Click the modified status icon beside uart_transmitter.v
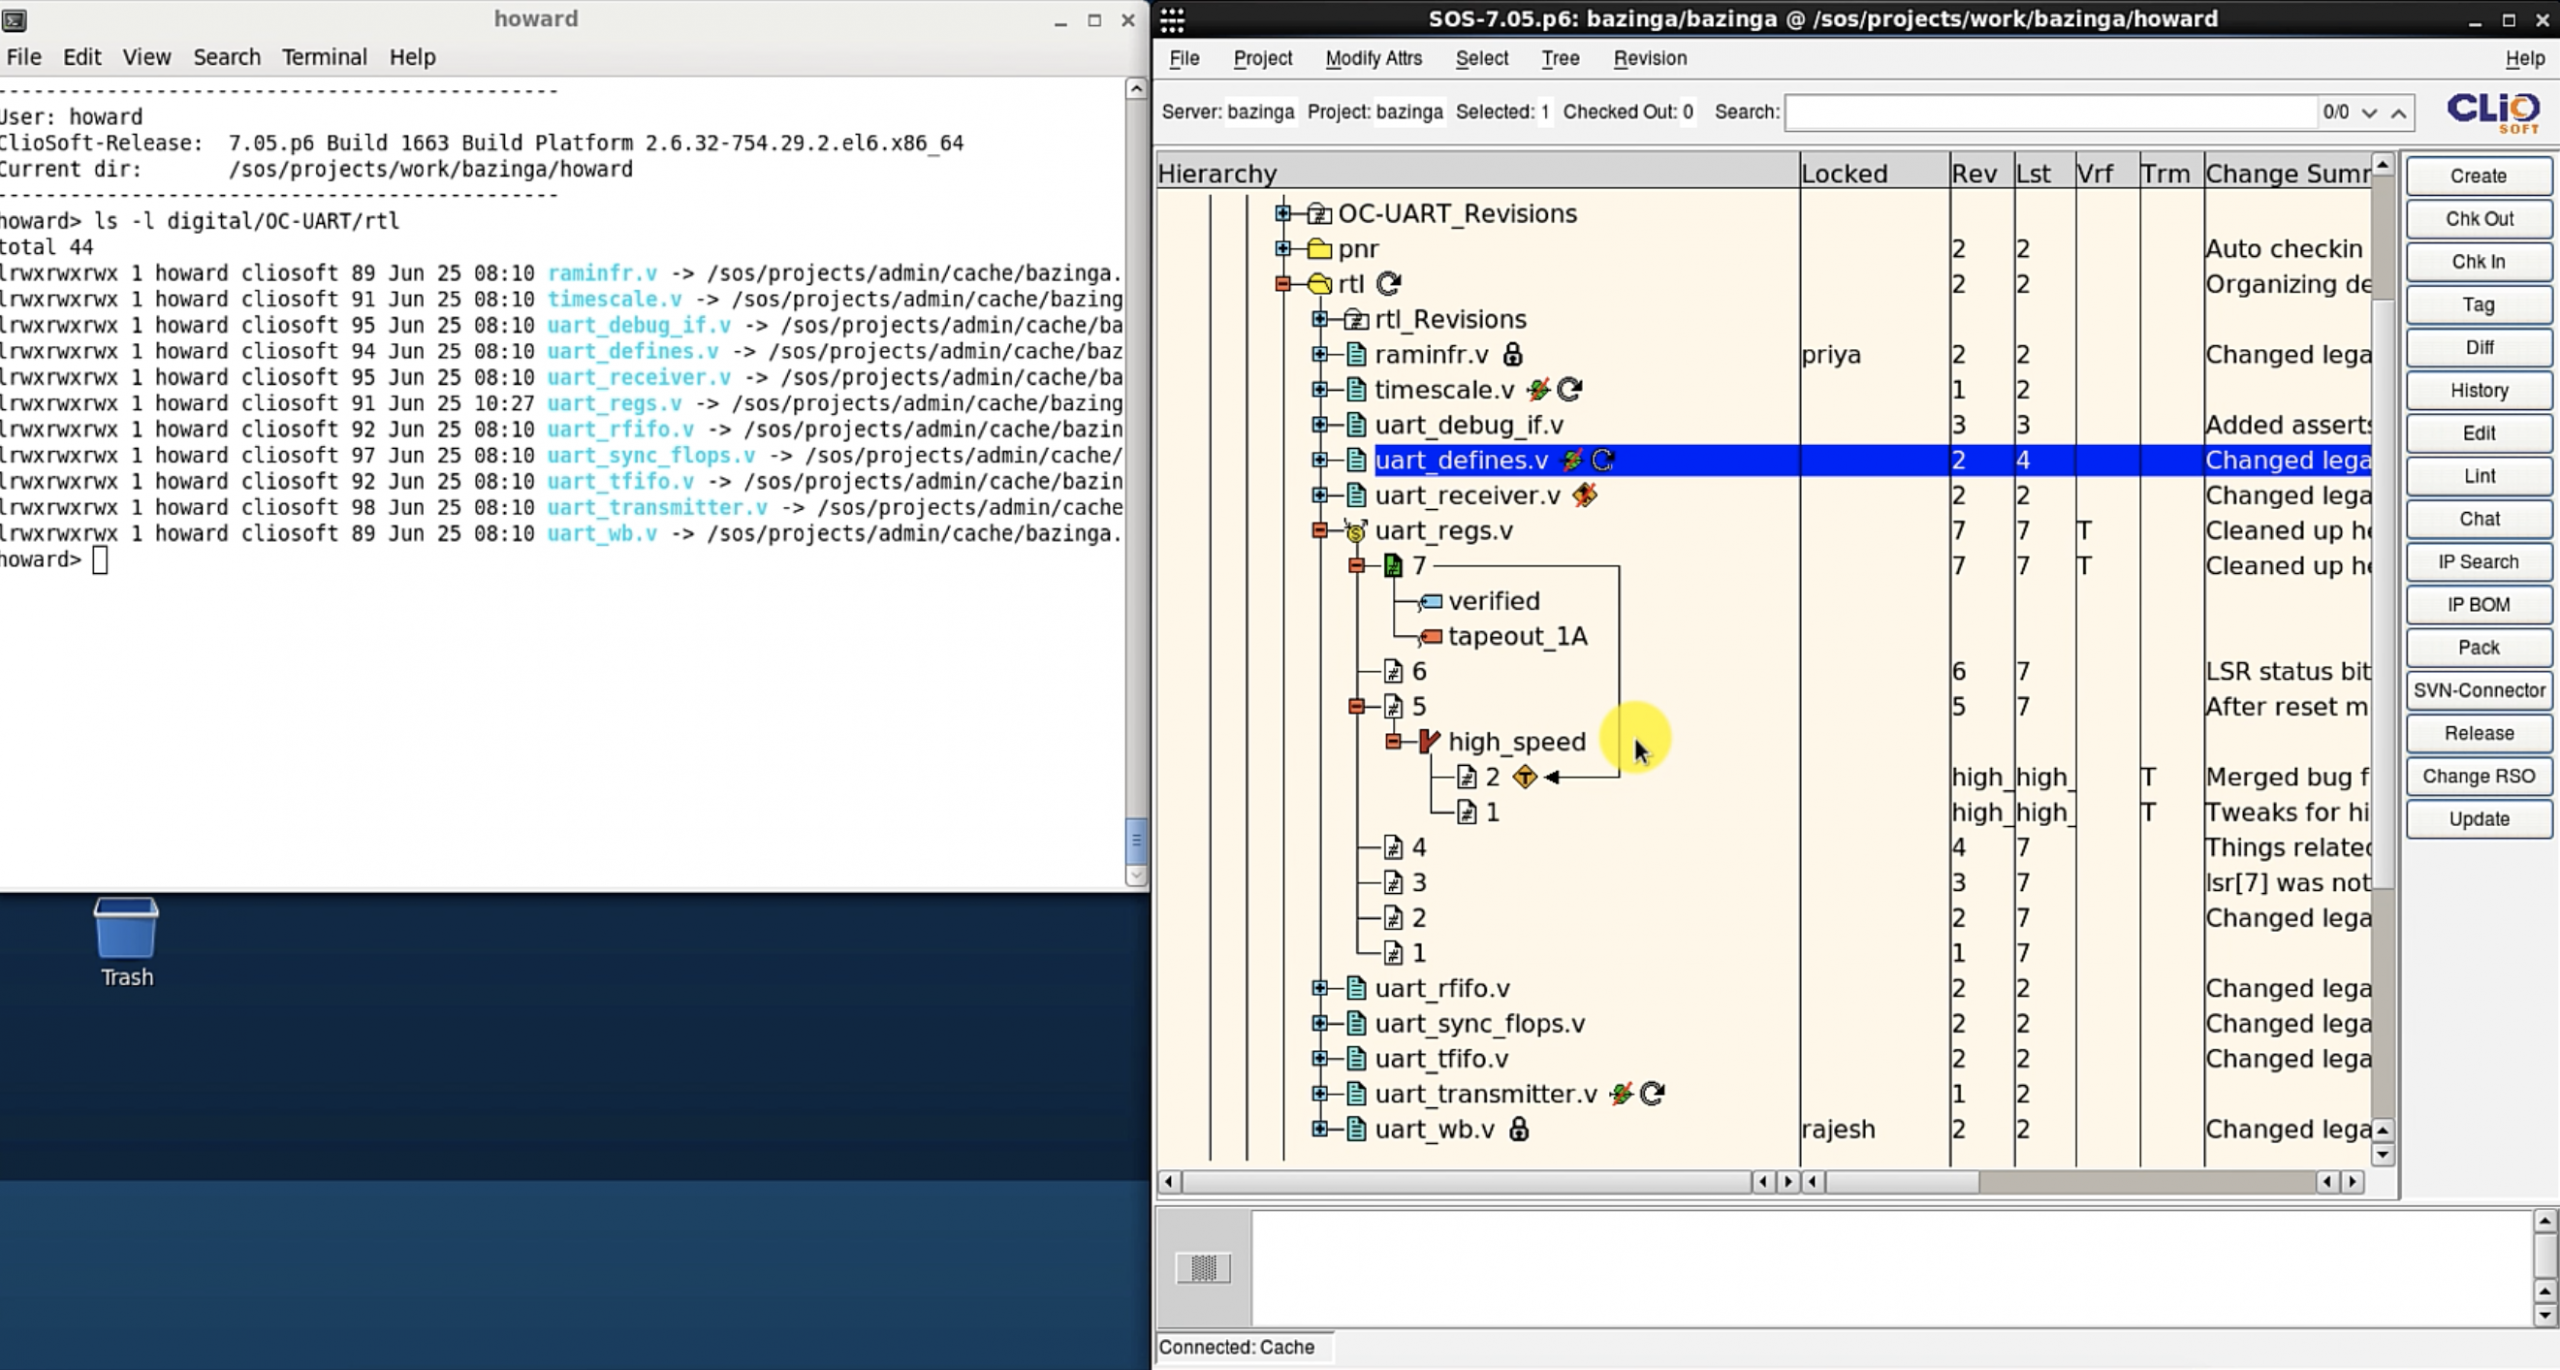The height and width of the screenshot is (1370, 2560). coord(1622,1093)
